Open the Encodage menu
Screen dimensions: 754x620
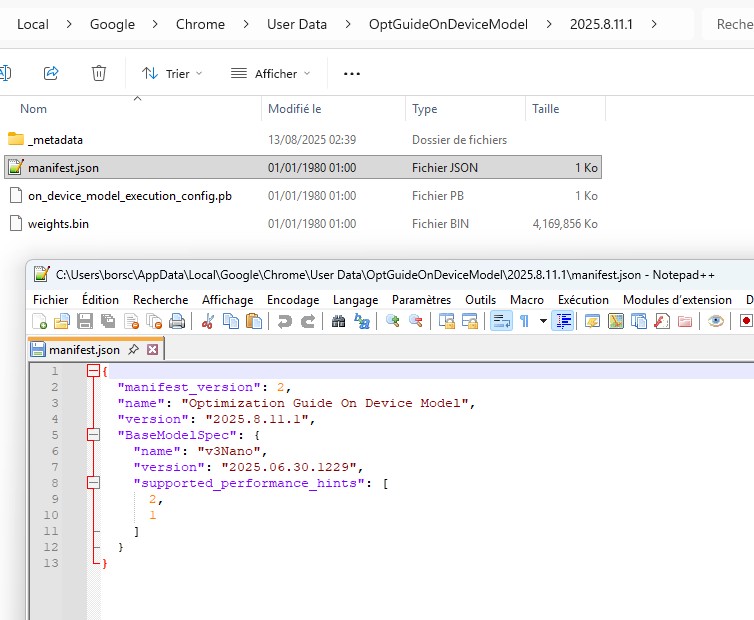point(293,300)
